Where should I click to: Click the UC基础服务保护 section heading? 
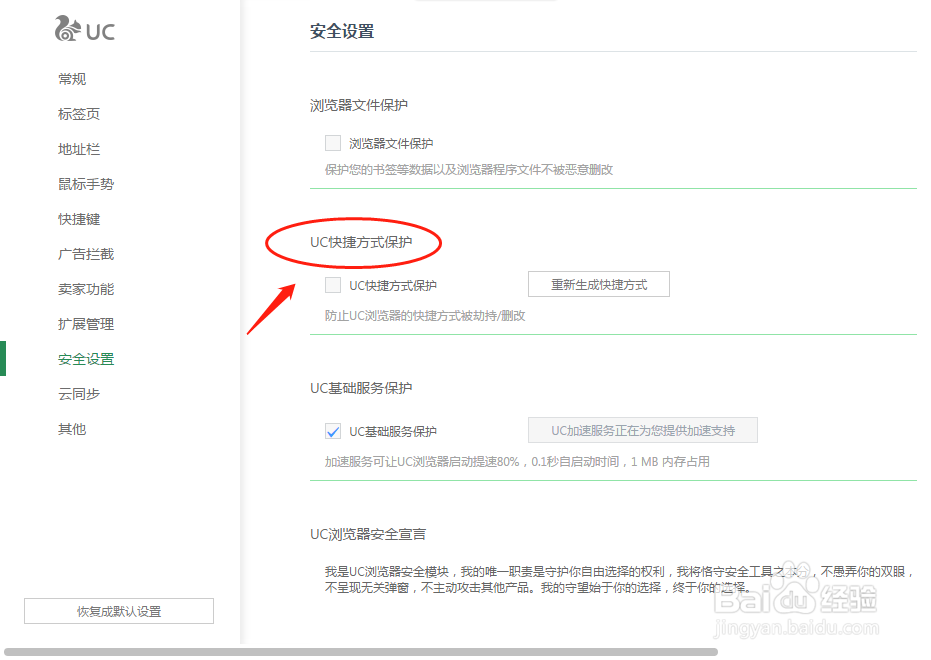(x=361, y=388)
